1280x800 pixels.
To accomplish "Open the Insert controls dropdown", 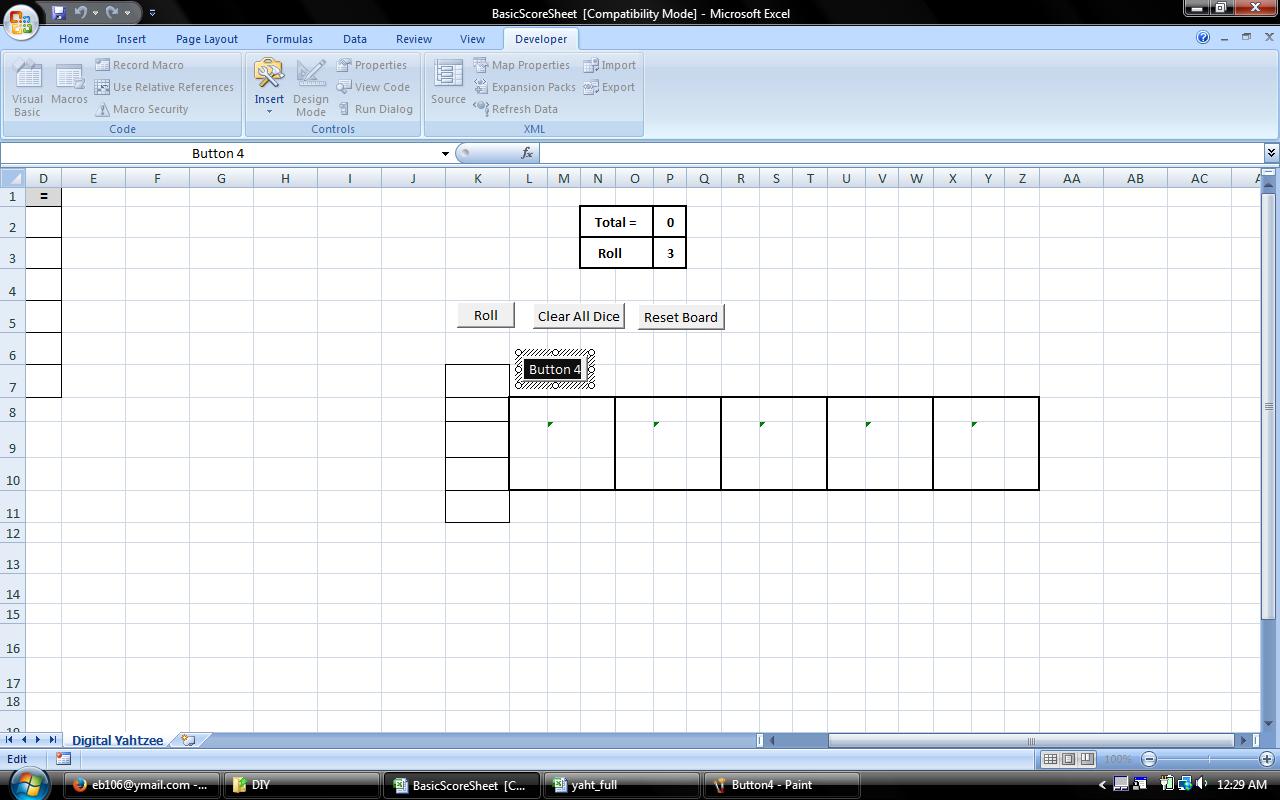I will click(x=269, y=89).
